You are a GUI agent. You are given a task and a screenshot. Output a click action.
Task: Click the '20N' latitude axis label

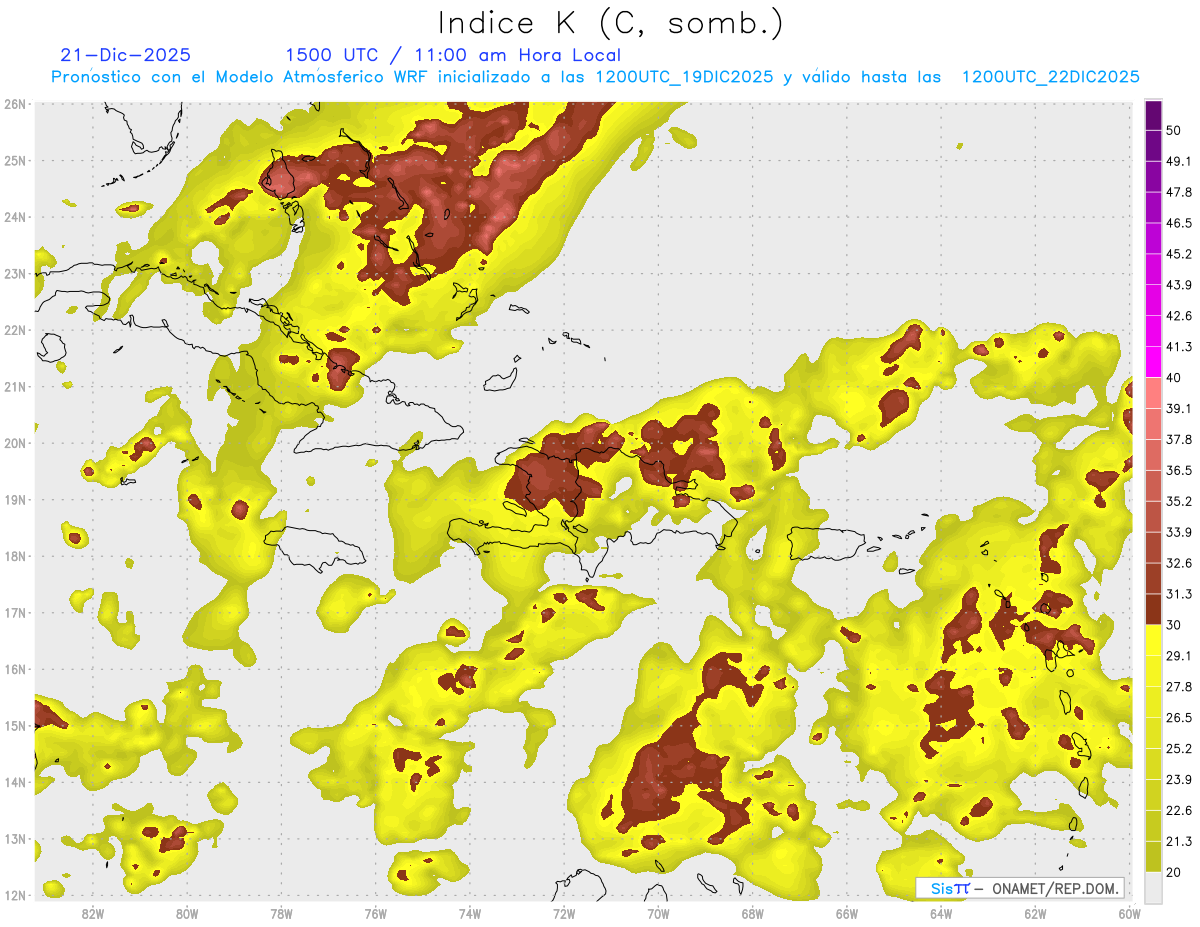point(15,443)
